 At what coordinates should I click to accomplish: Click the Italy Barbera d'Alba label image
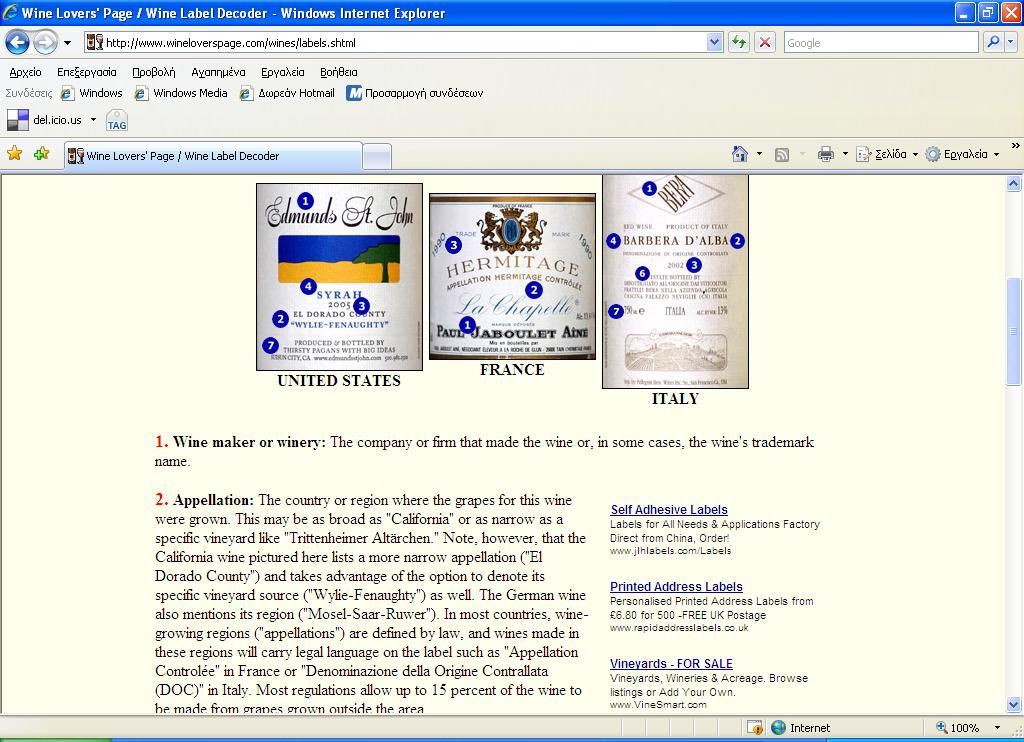point(675,282)
